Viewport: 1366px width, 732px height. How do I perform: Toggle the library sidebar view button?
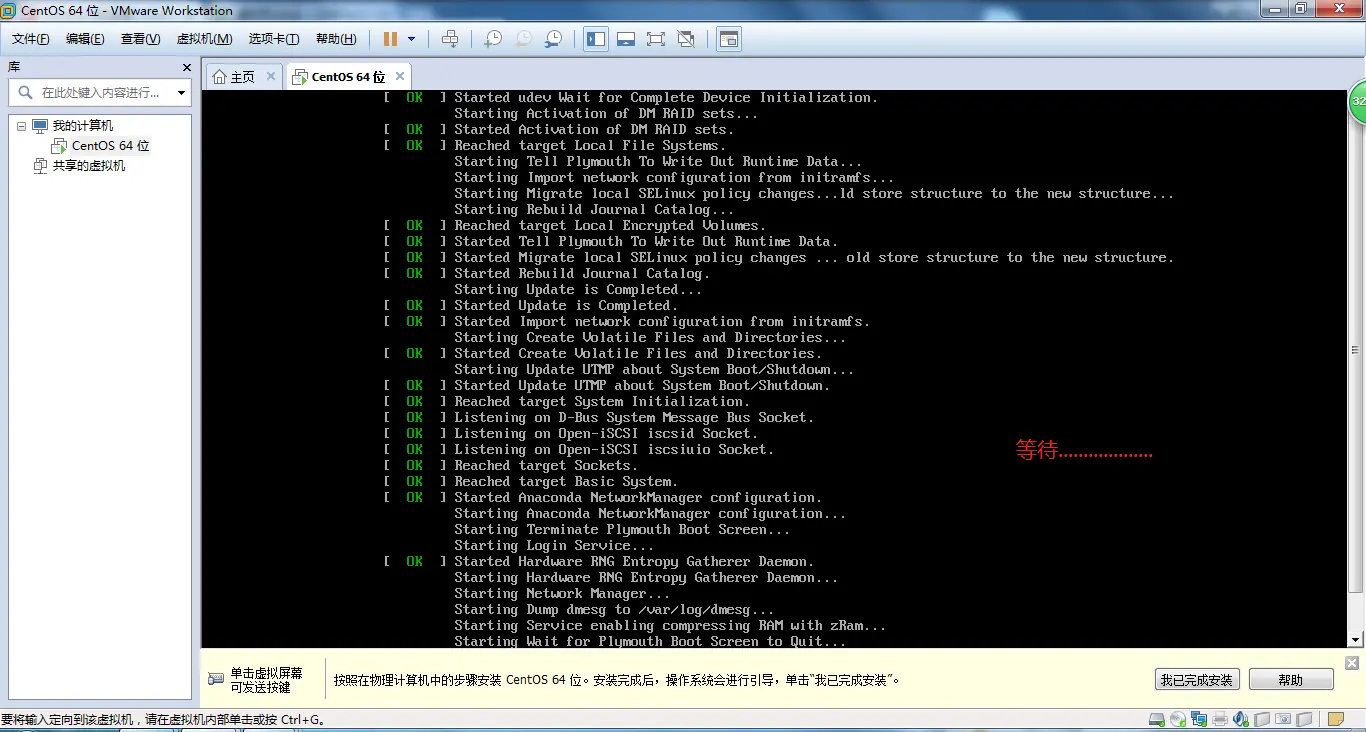coord(596,39)
